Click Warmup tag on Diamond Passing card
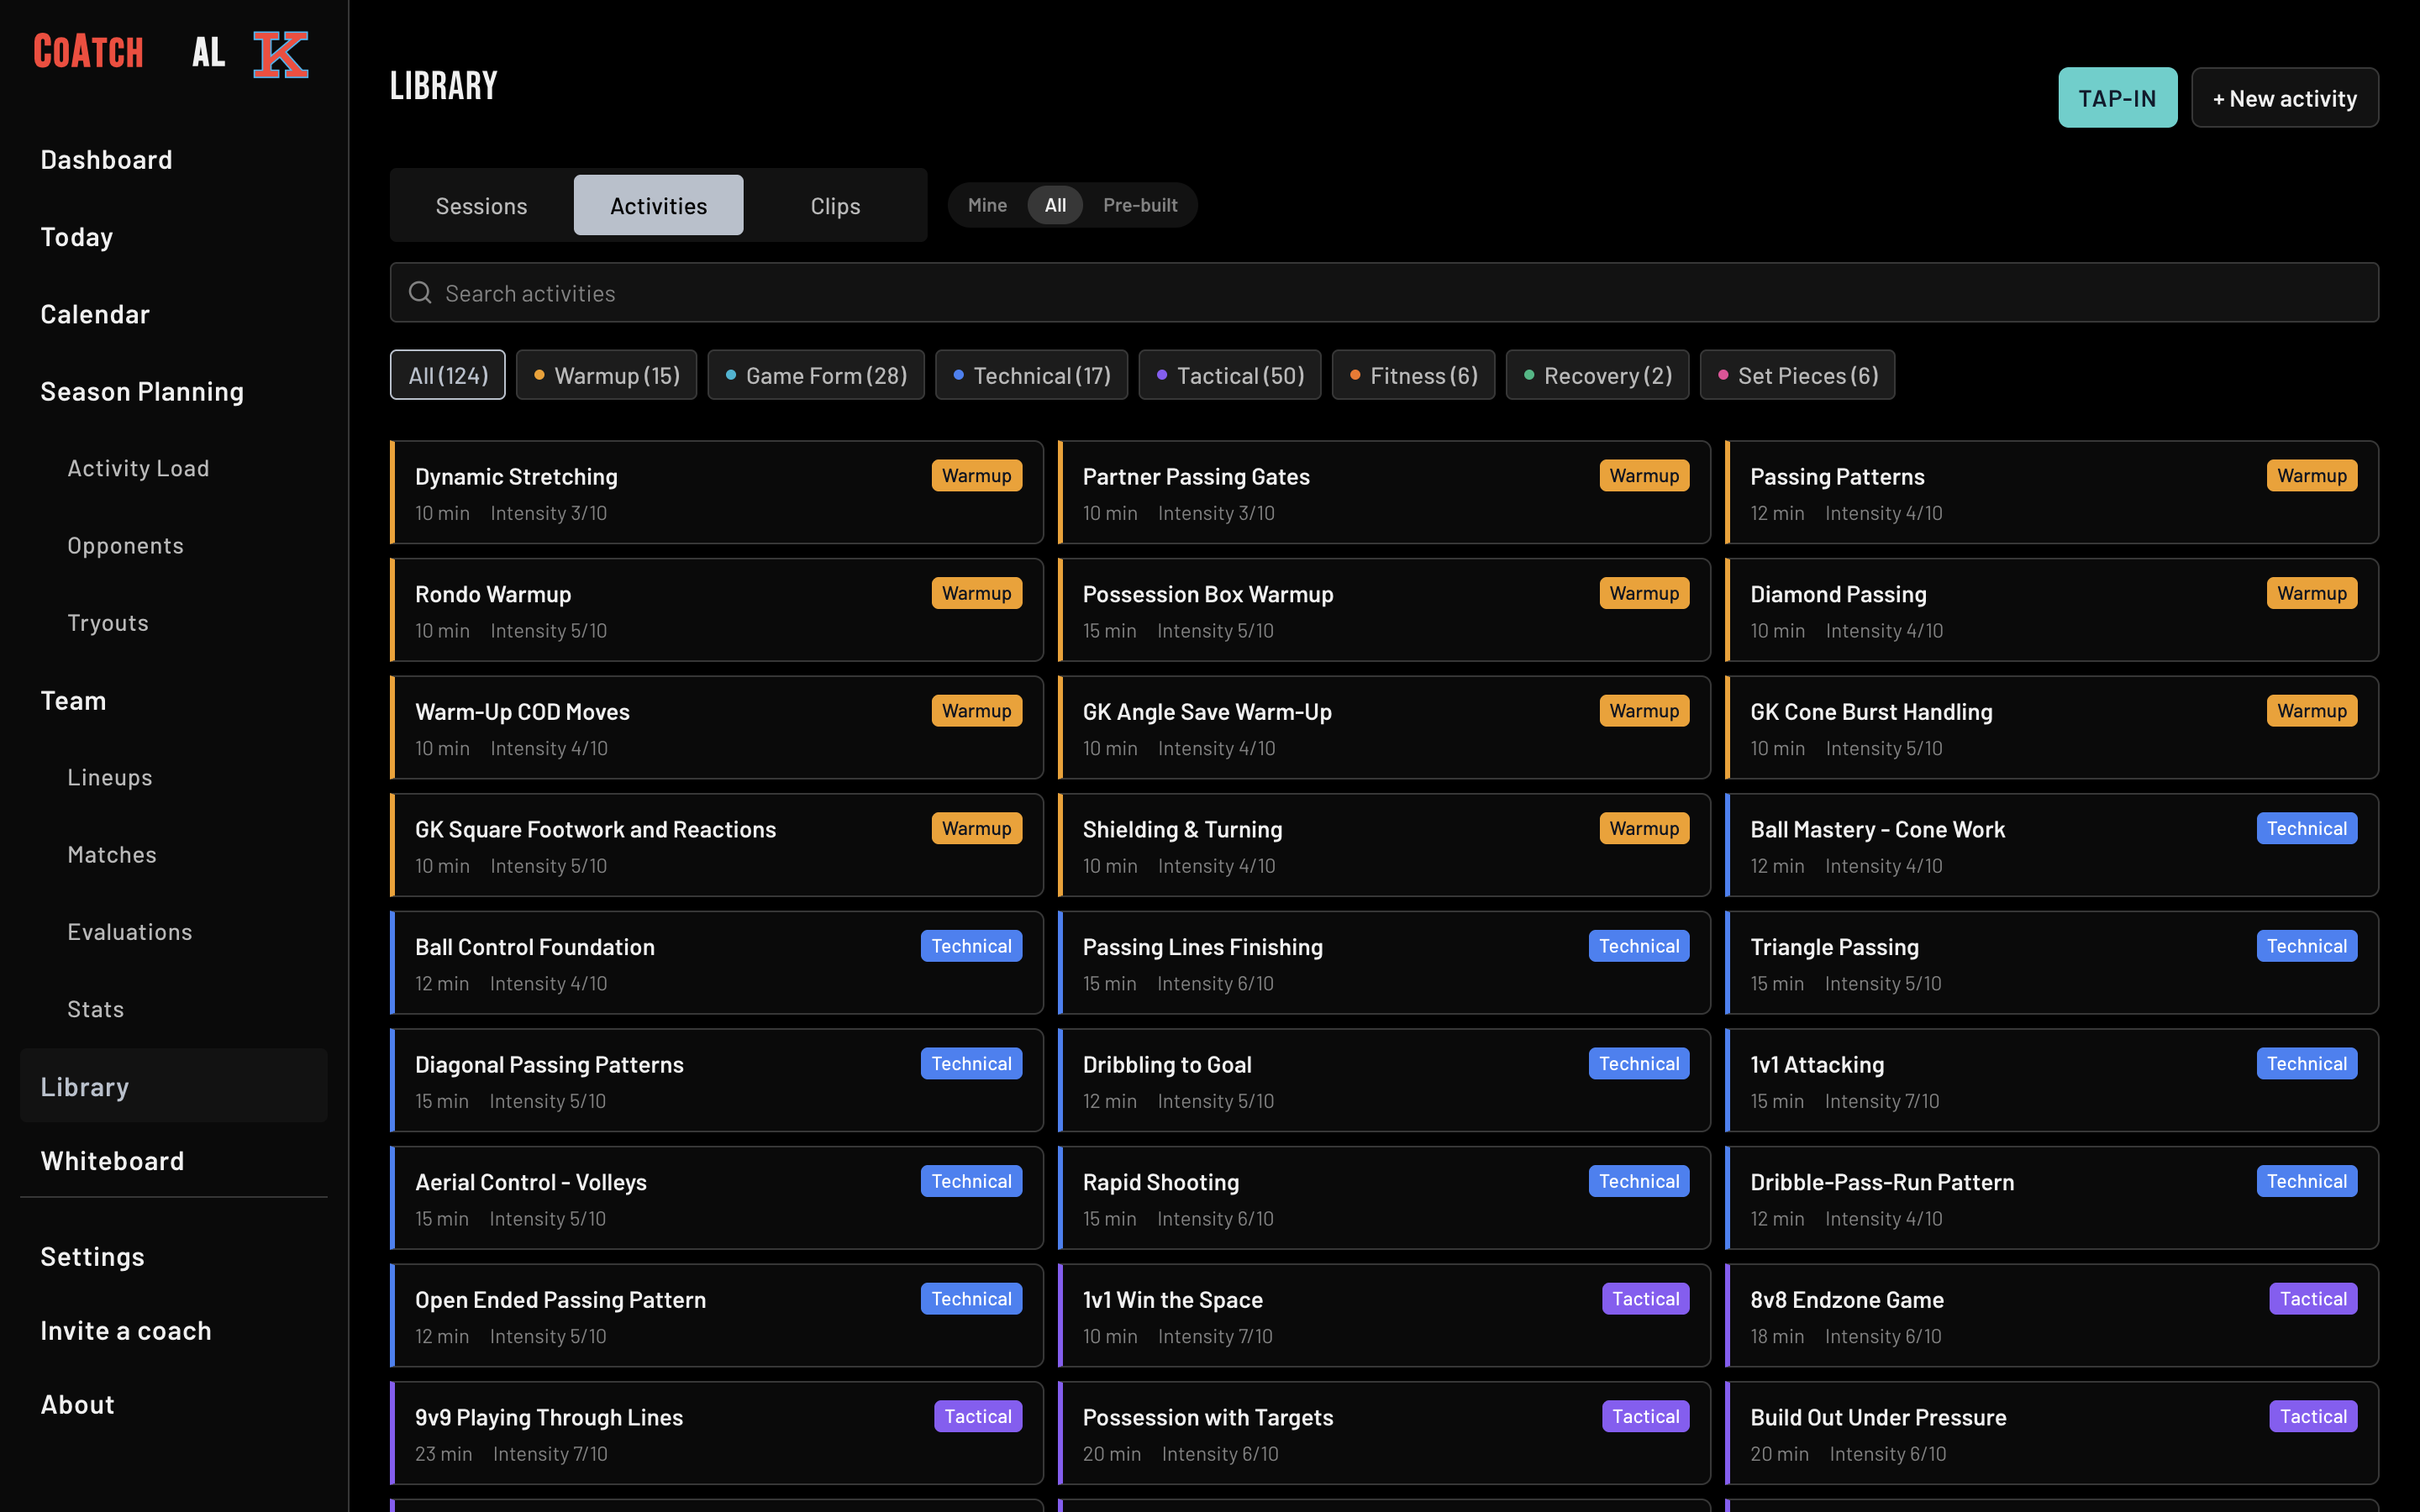This screenshot has width=2420, height=1512. pyautogui.click(x=2311, y=593)
